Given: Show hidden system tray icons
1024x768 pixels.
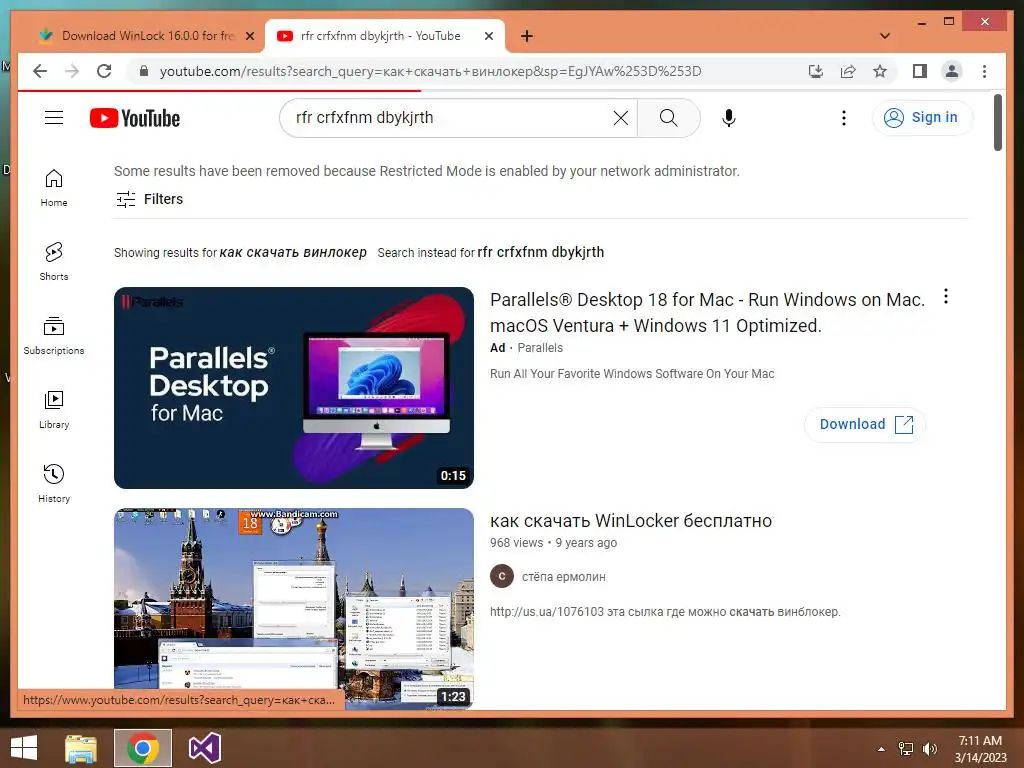Looking at the screenshot, I should pos(881,749).
